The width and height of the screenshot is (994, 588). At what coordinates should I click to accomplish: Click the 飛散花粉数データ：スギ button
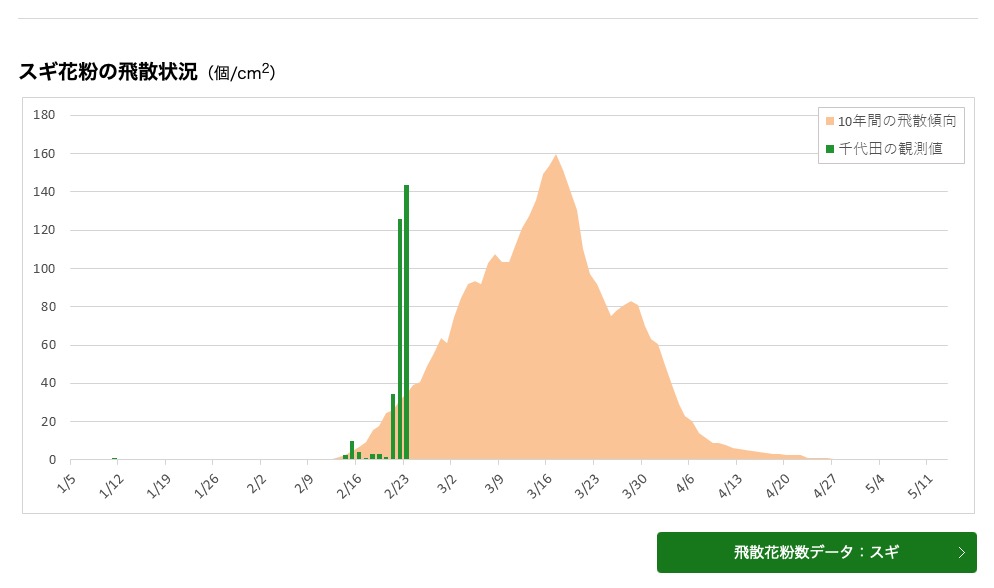pyautogui.click(x=816, y=553)
